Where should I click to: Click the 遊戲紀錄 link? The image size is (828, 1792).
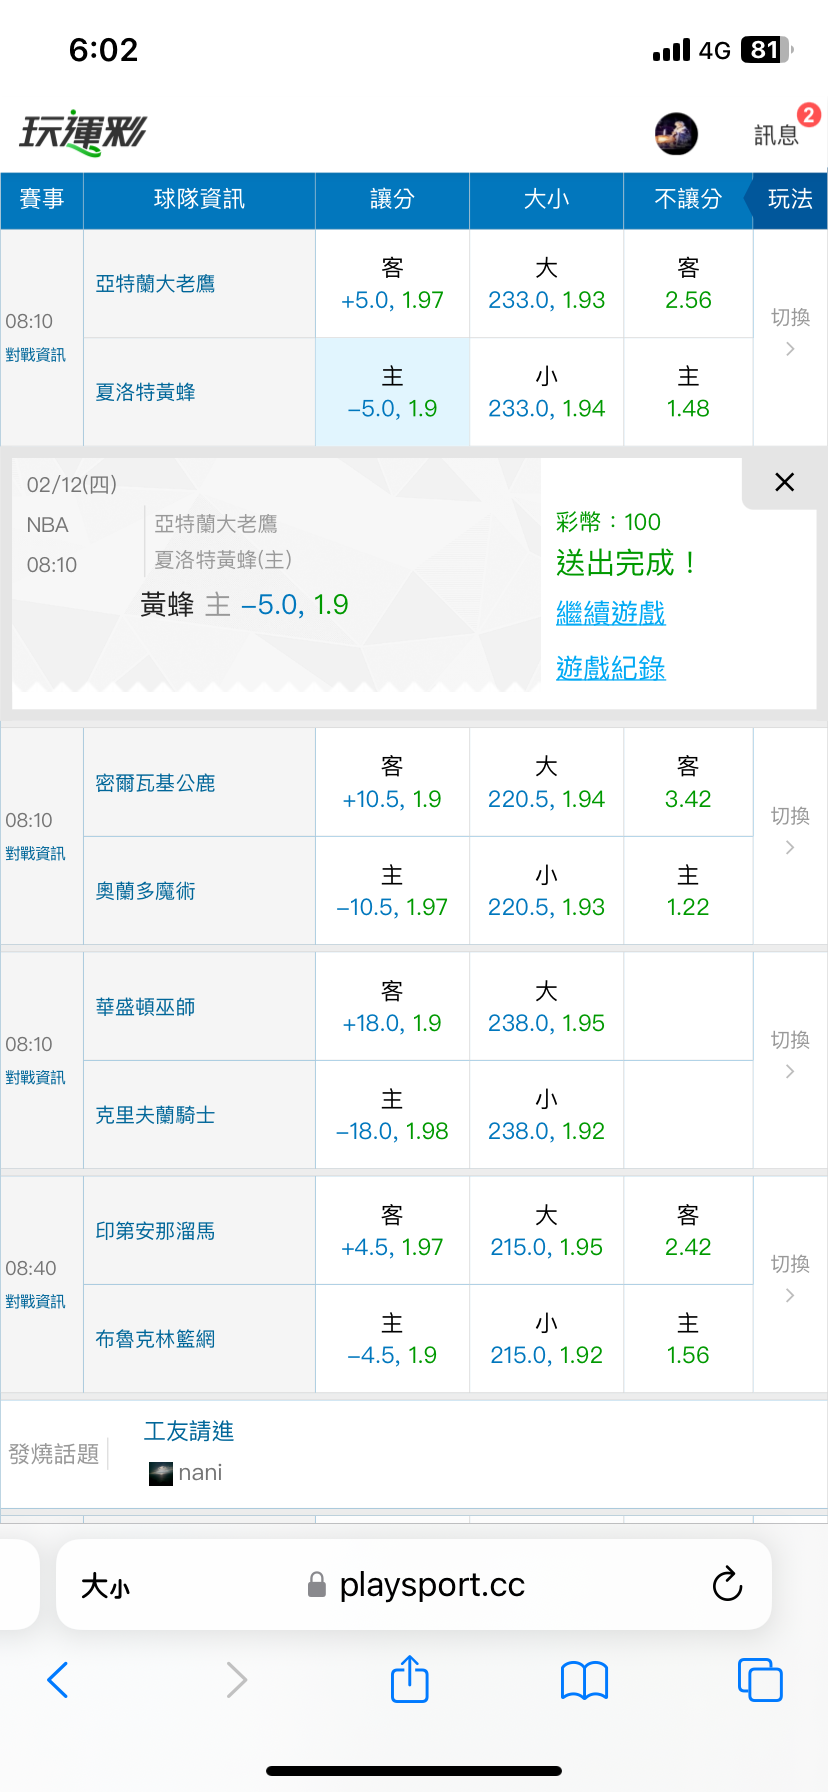(x=610, y=668)
